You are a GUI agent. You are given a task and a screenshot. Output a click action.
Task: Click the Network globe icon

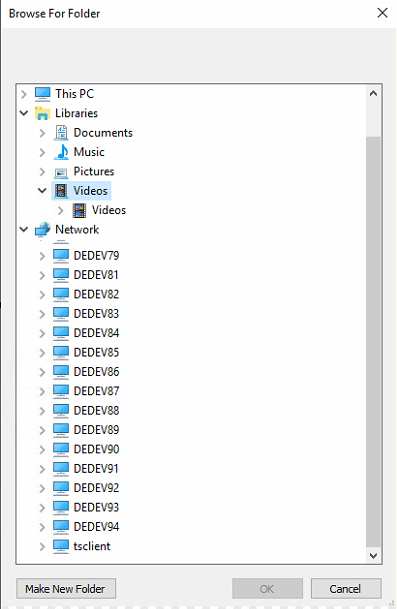click(42, 230)
